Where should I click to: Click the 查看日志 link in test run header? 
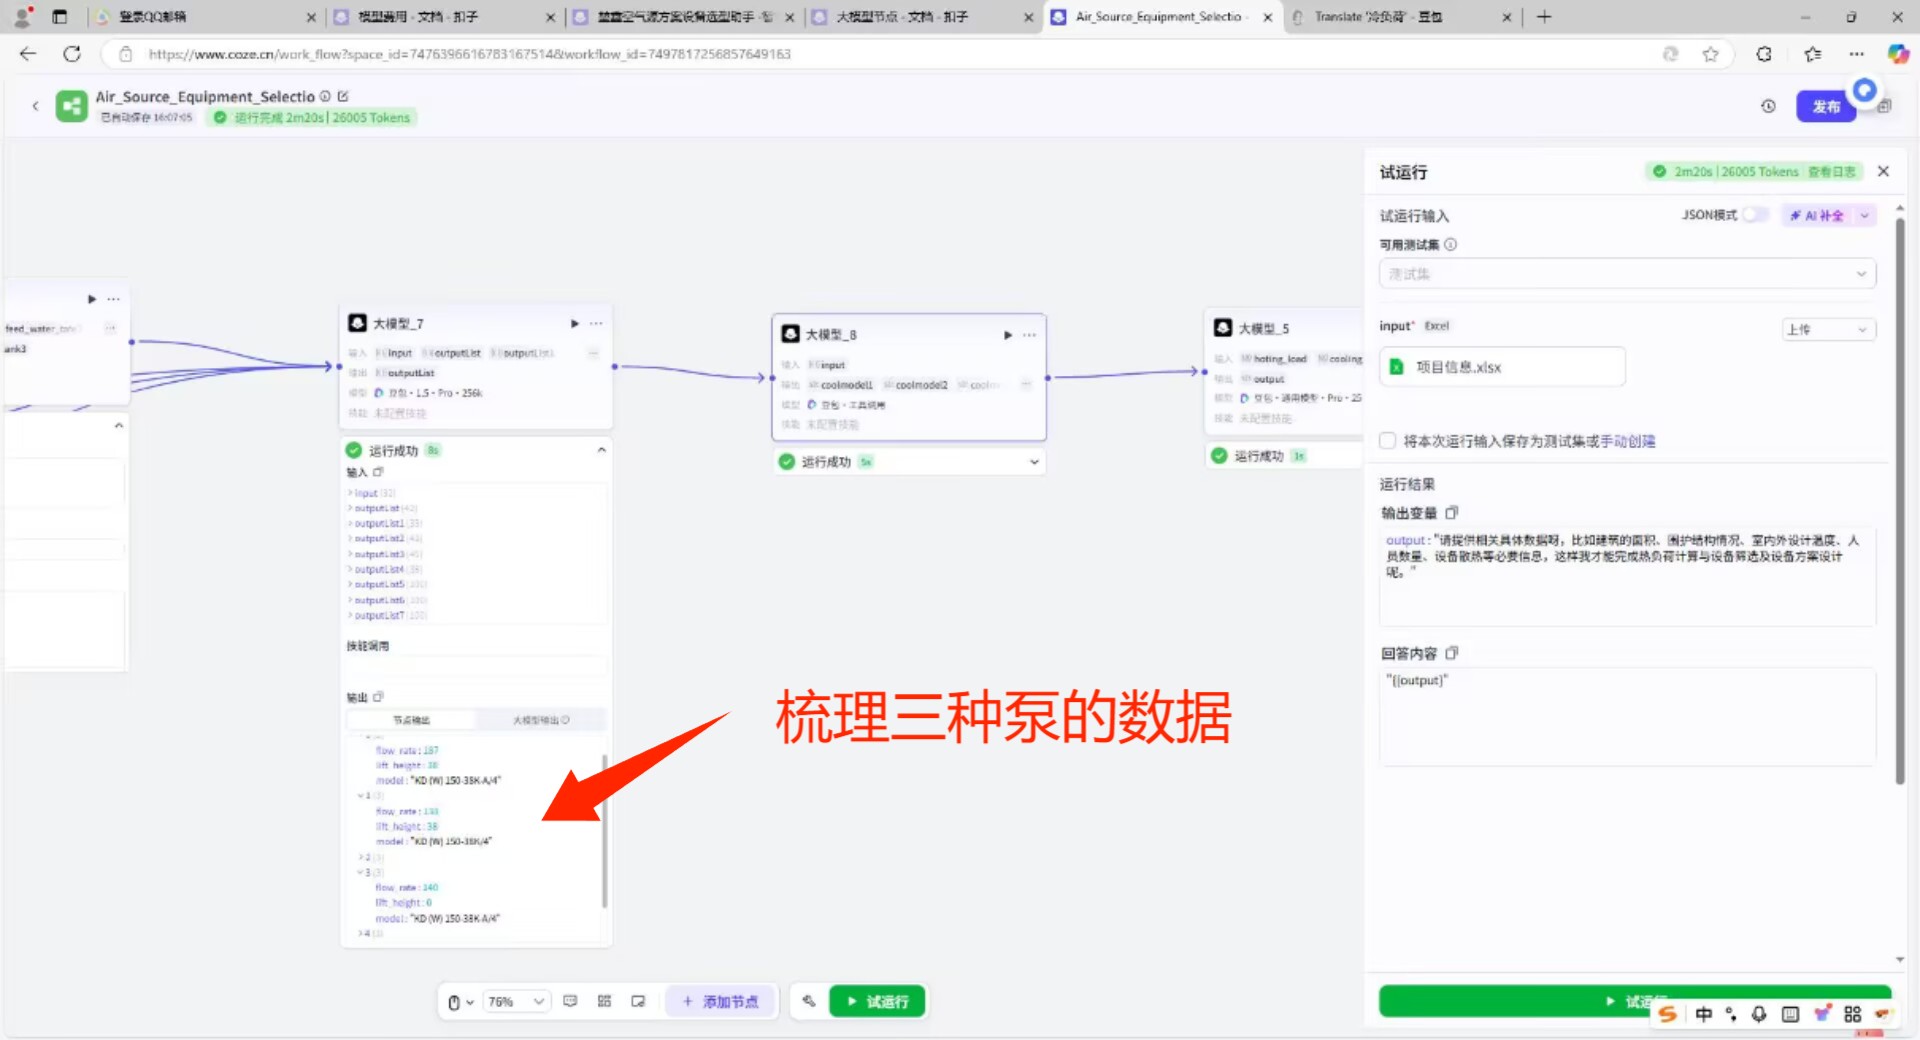[x=1832, y=172]
